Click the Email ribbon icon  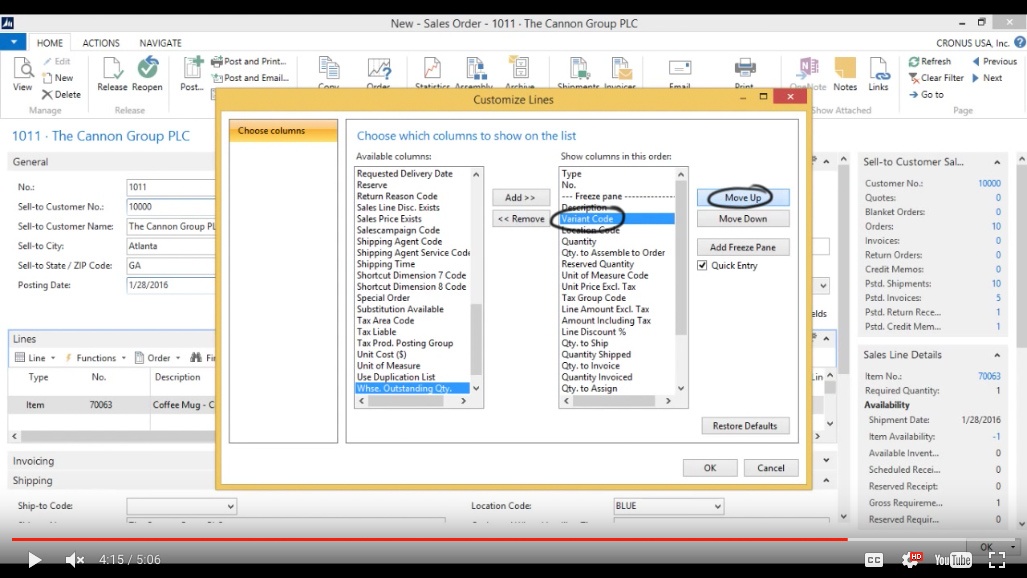point(679,73)
